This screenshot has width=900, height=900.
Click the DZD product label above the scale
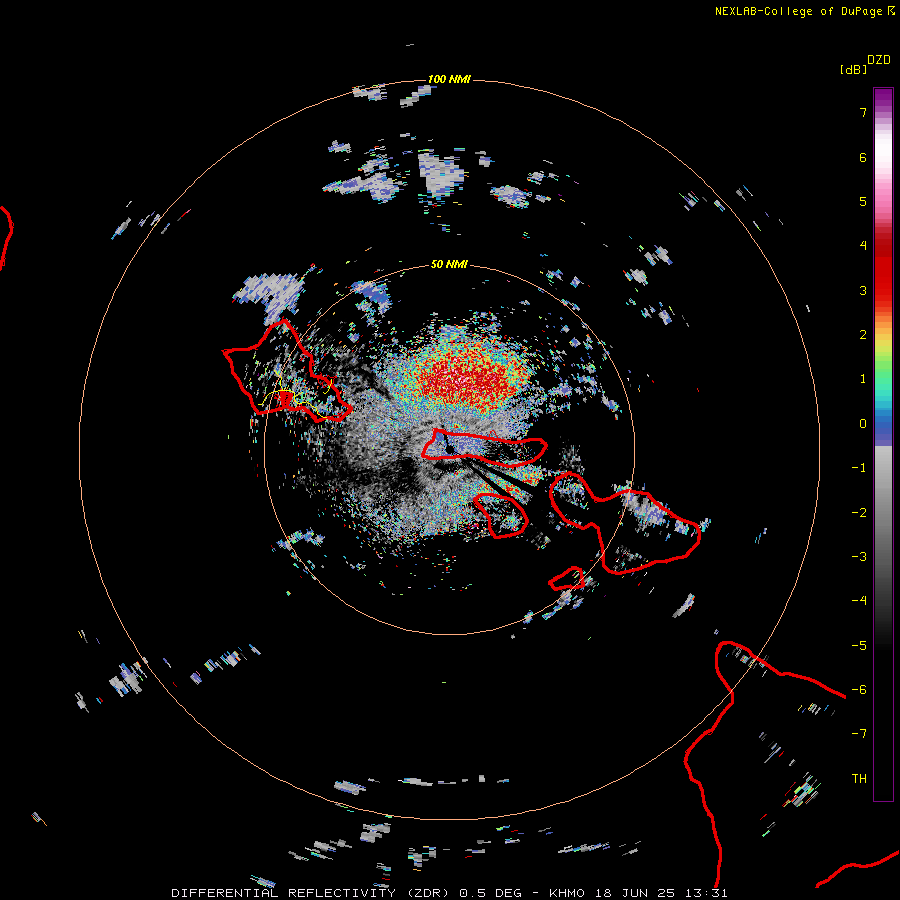tap(879, 60)
